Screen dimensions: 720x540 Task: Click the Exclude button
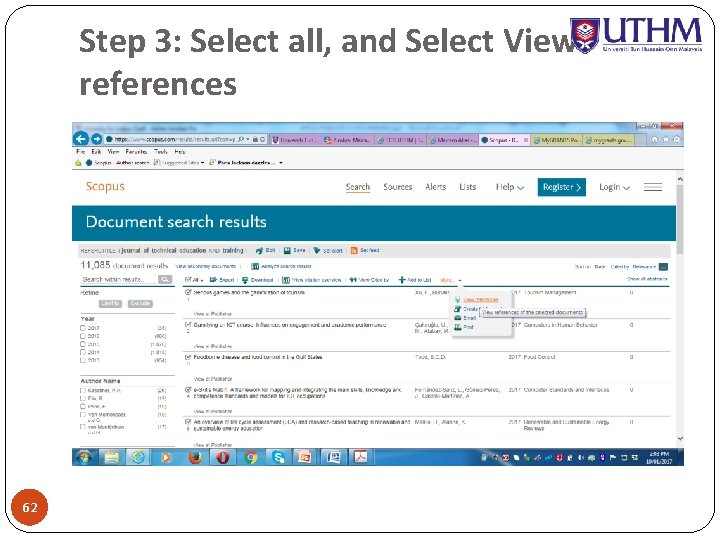coord(140,304)
